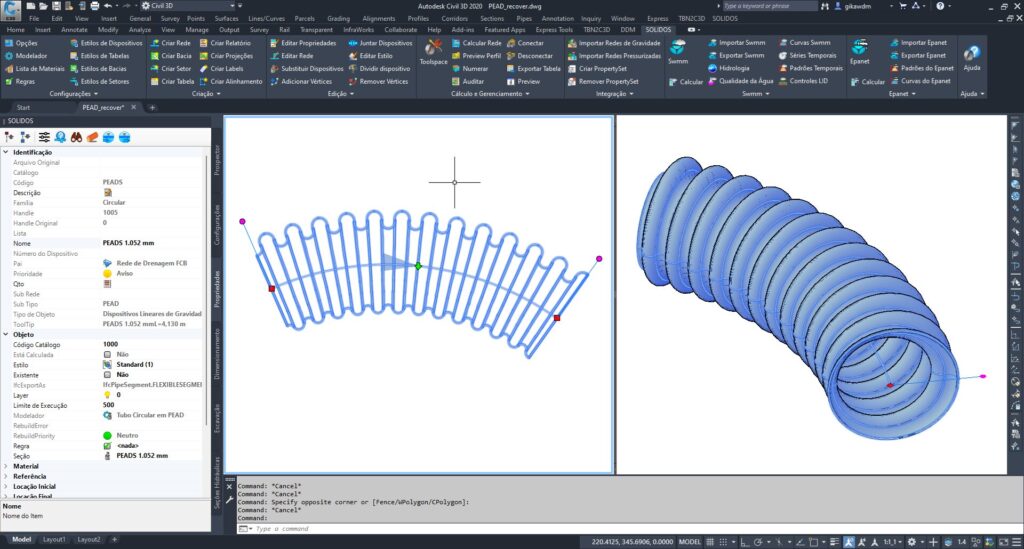Open Editar Propriedades
Image resolution: width=1024 pixels, height=549 pixels.
click(x=303, y=43)
